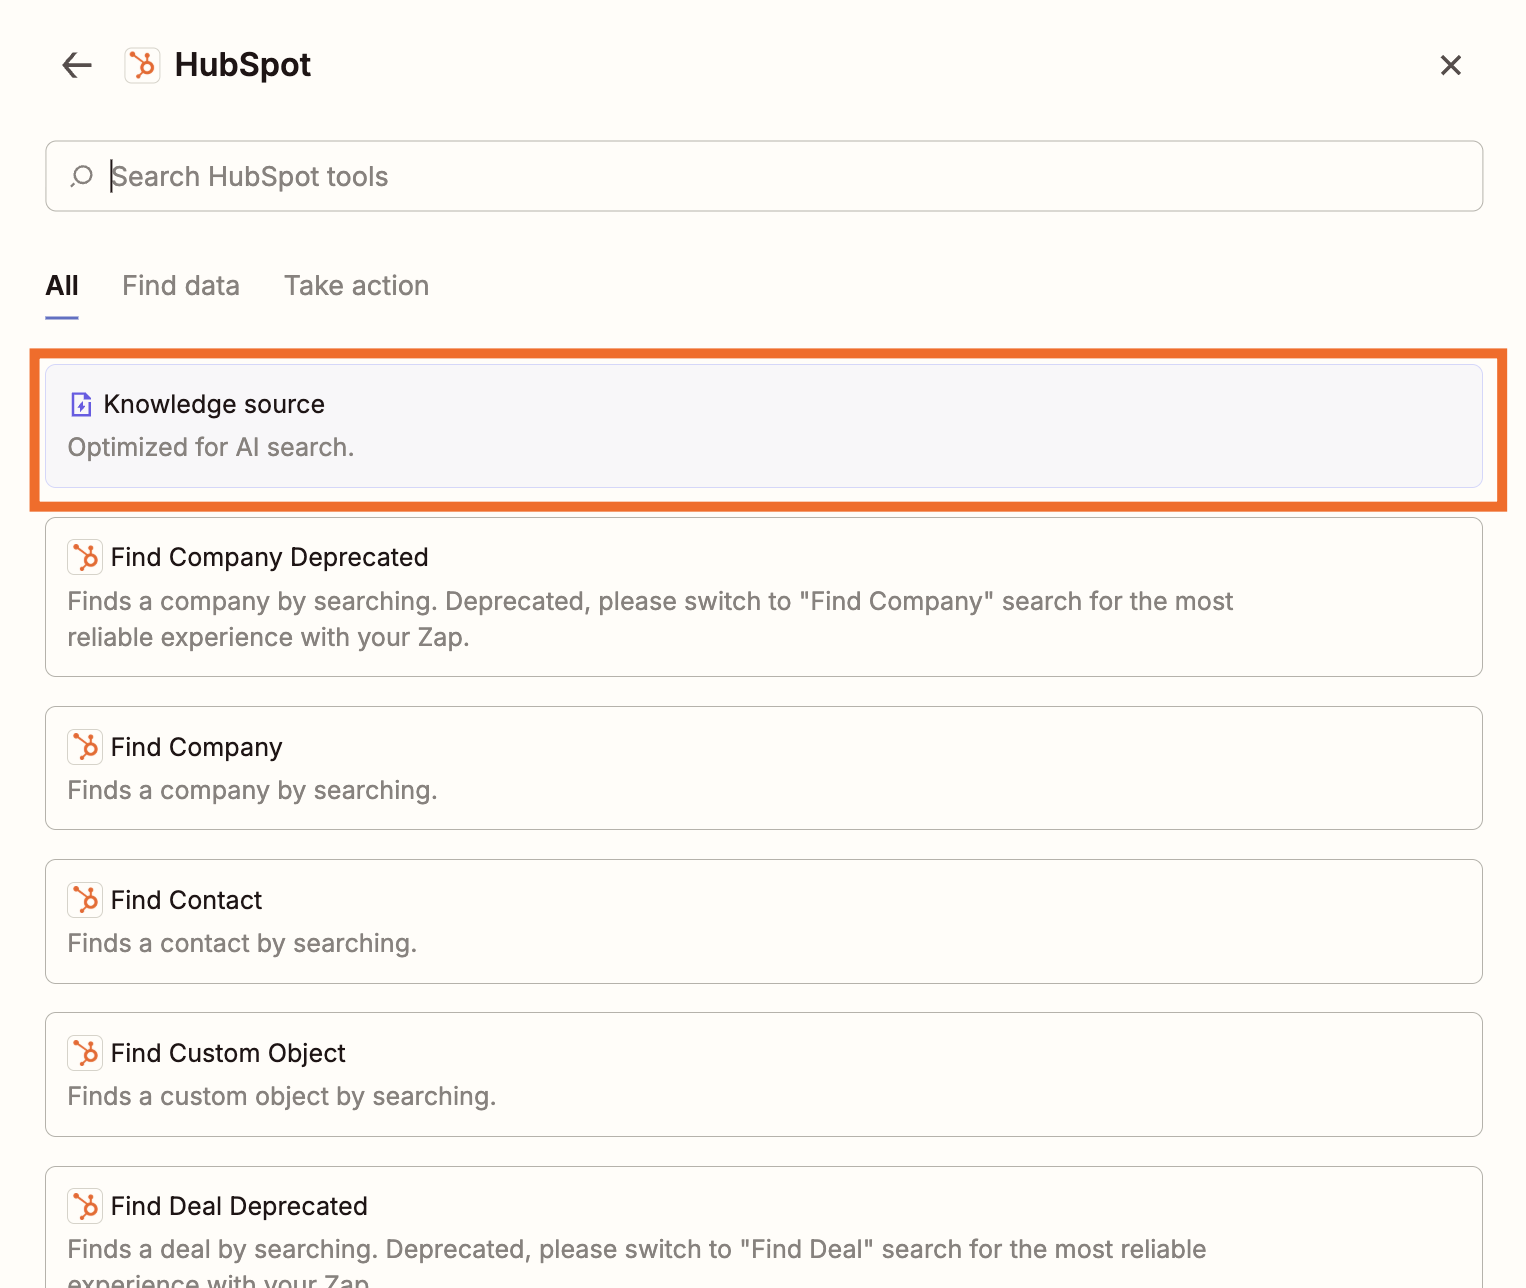This screenshot has height=1288, width=1526.
Task: Click the HubSpot header title text
Action: (x=243, y=65)
